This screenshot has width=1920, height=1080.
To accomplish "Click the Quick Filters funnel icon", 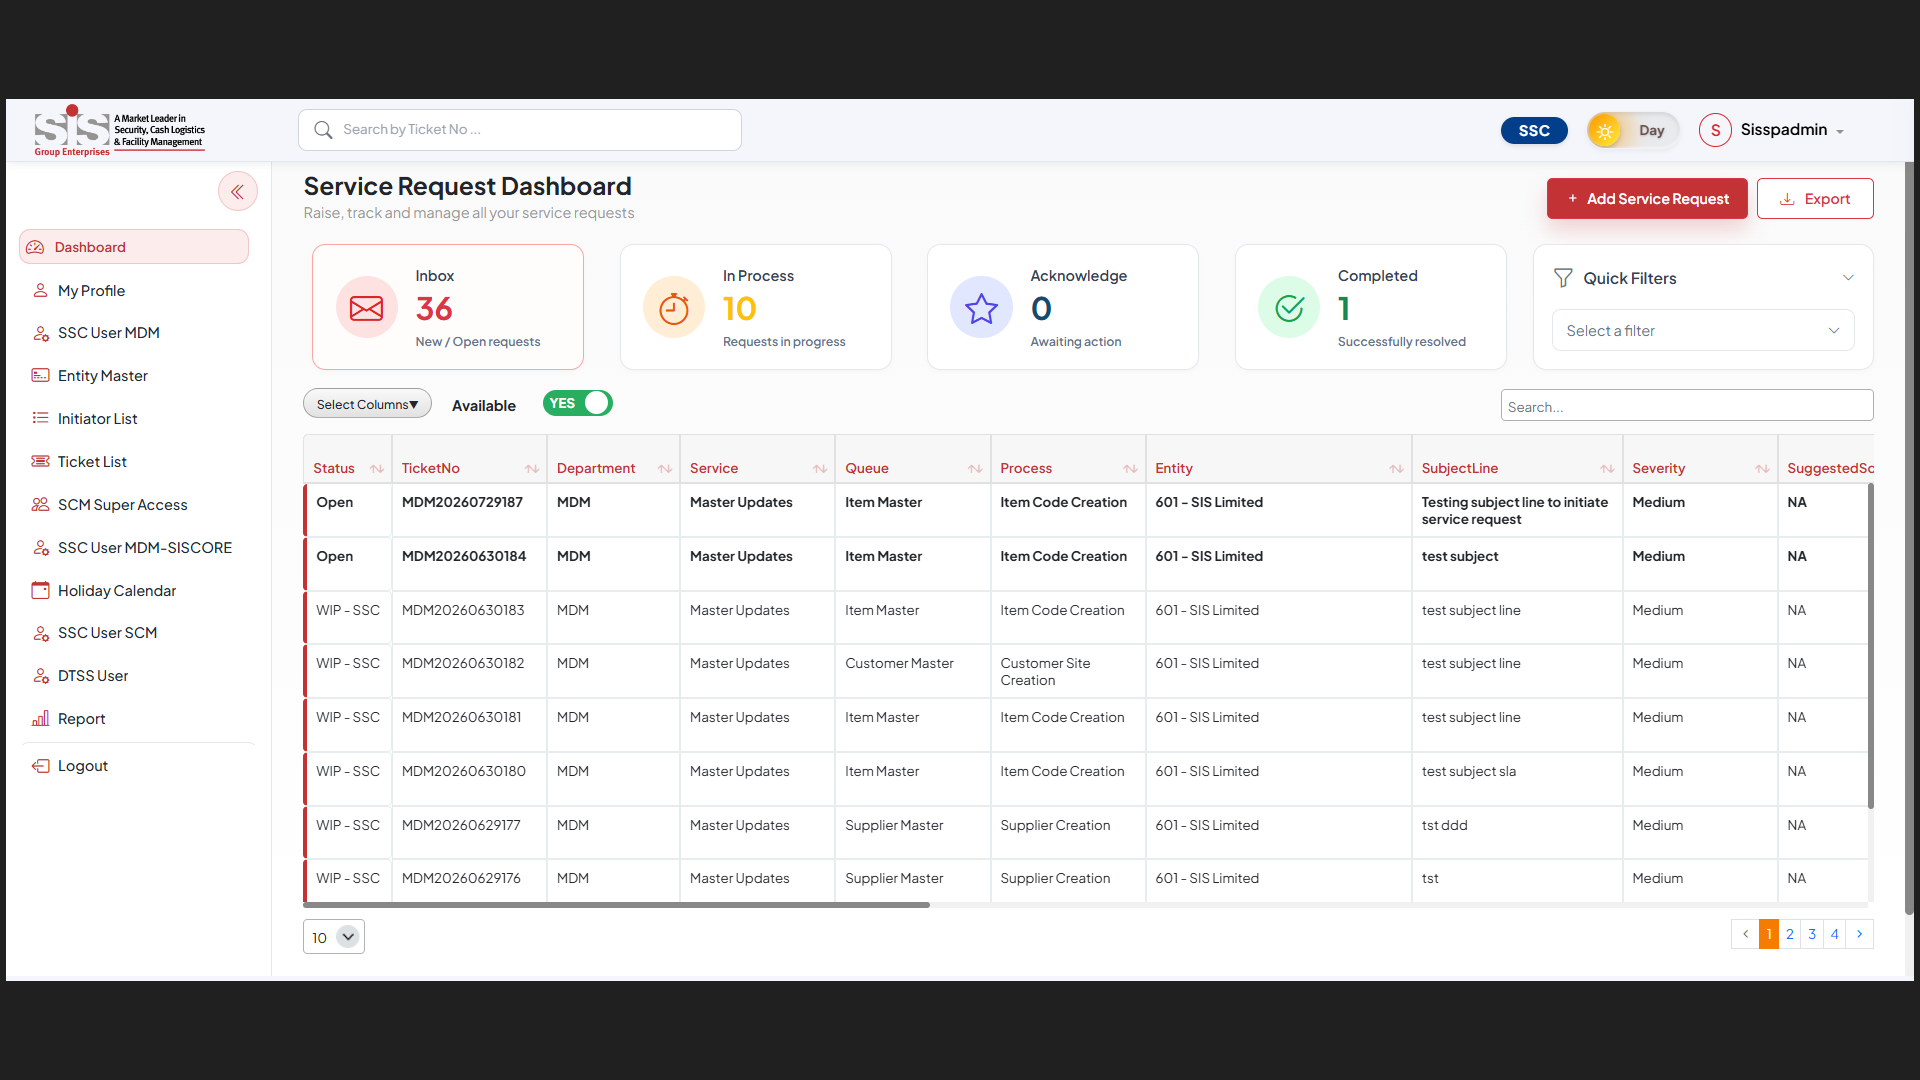I will (1563, 278).
